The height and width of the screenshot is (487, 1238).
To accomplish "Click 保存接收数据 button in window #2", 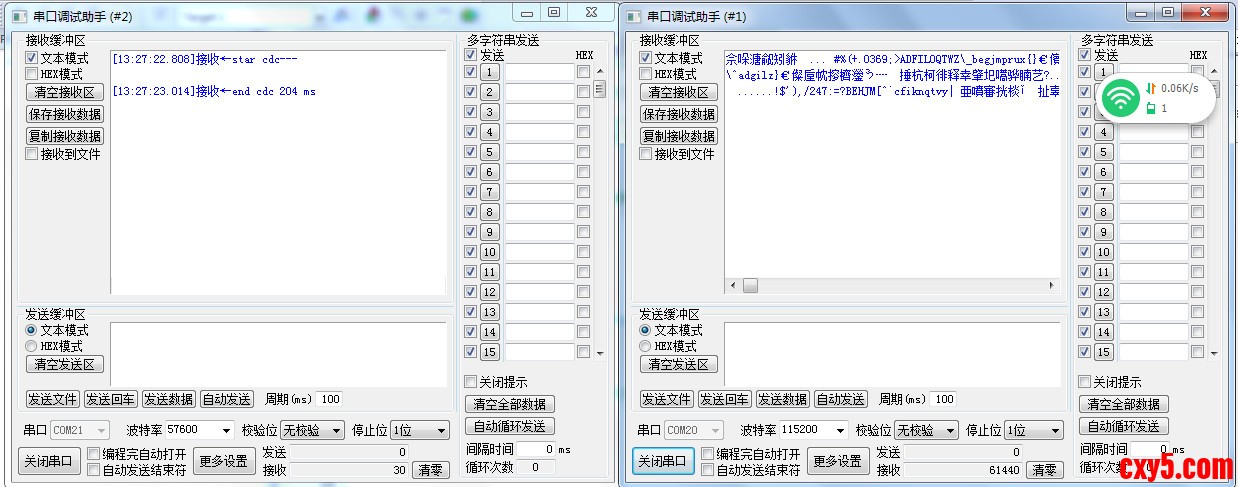I will coord(64,114).
